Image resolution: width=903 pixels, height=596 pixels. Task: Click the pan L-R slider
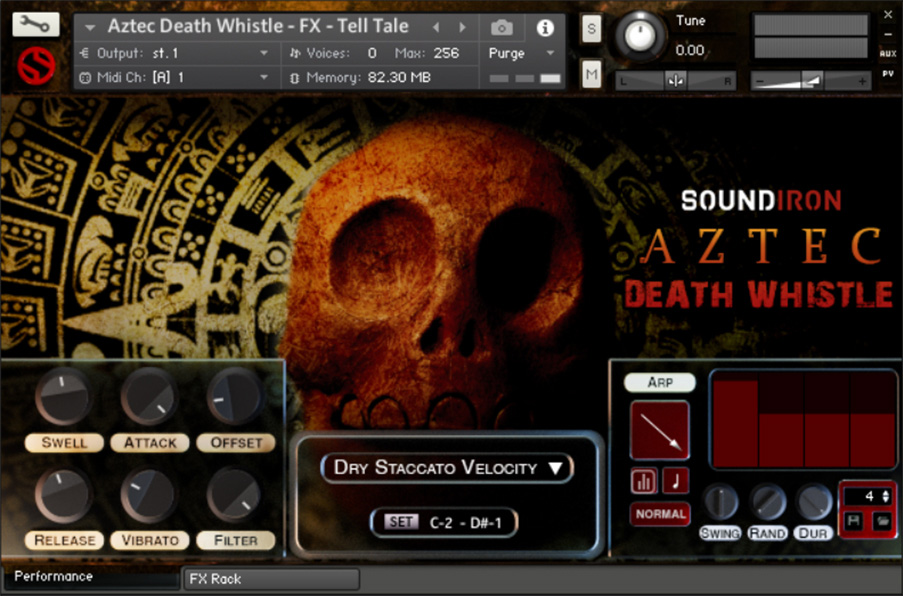(x=675, y=81)
